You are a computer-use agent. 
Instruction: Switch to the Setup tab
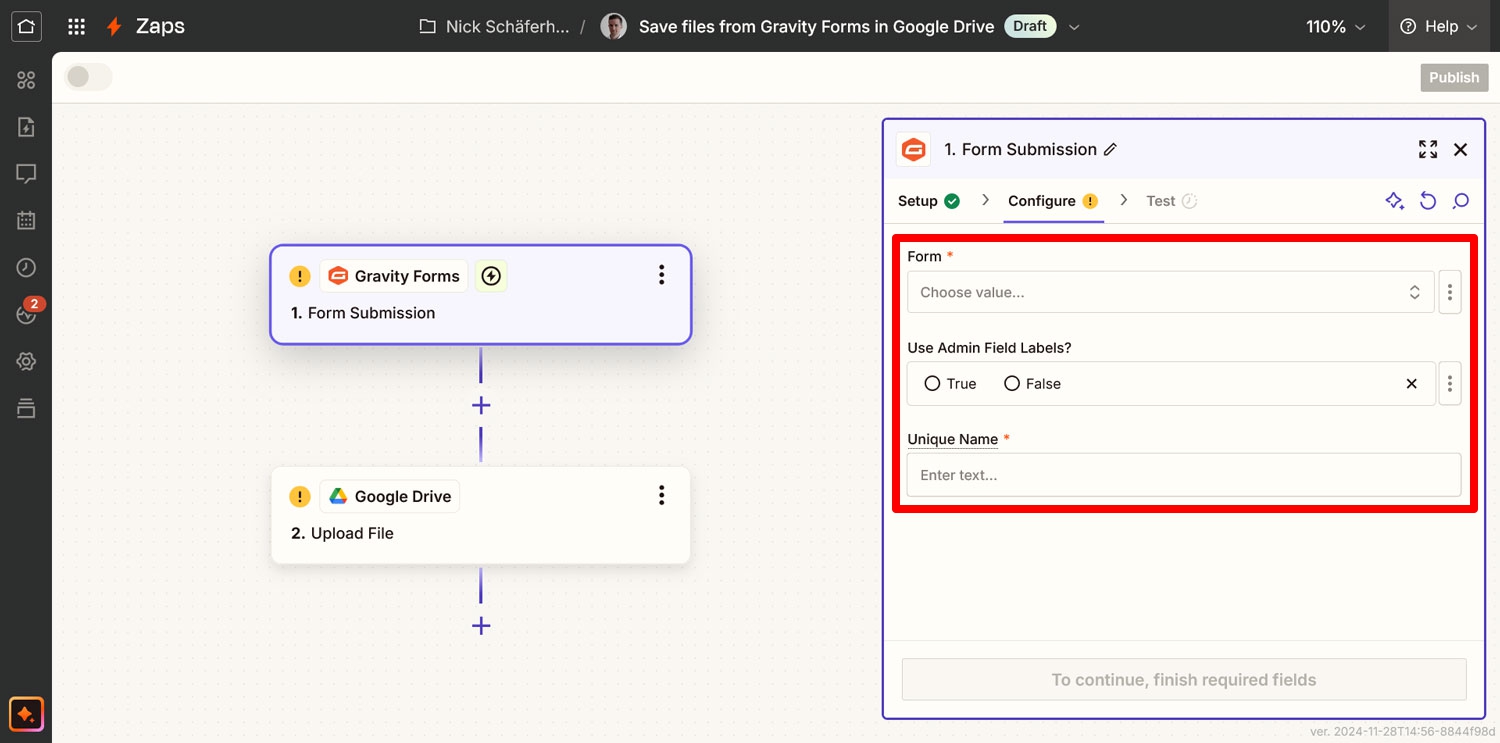[929, 201]
